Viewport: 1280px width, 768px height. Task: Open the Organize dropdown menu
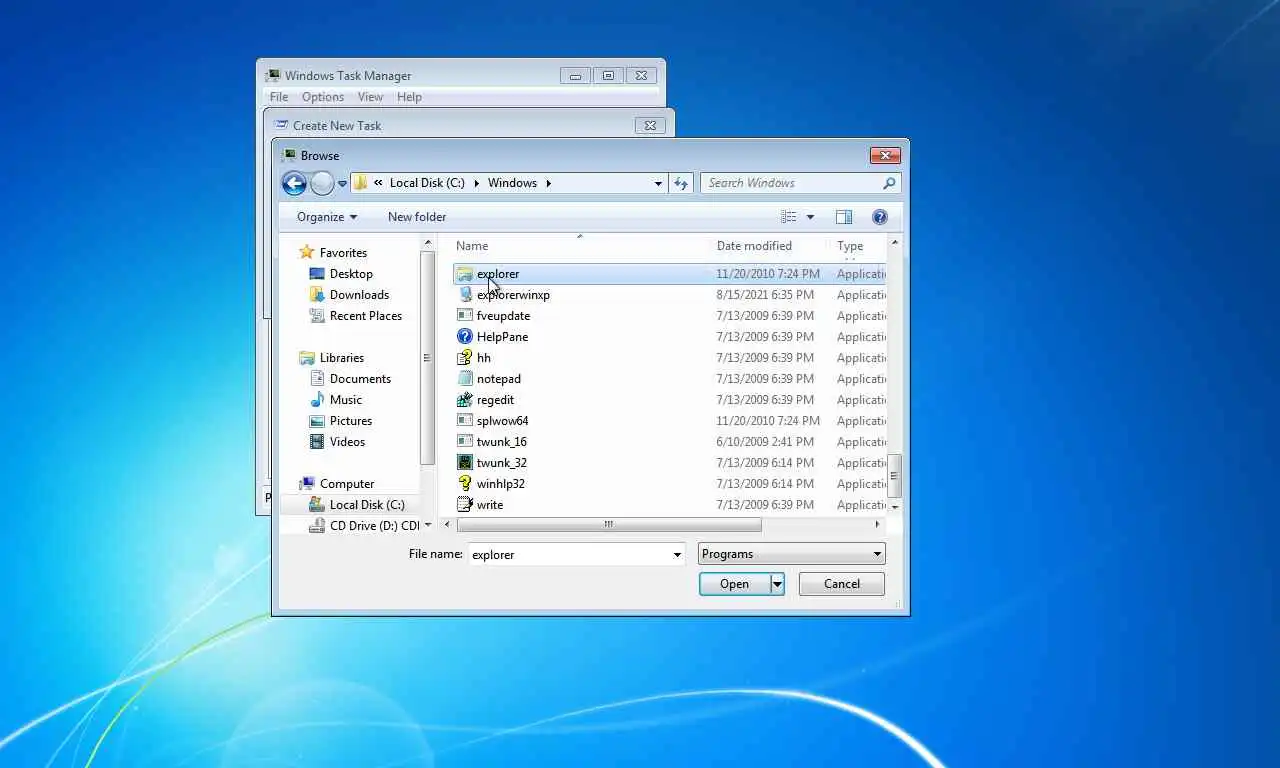[x=327, y=217]
